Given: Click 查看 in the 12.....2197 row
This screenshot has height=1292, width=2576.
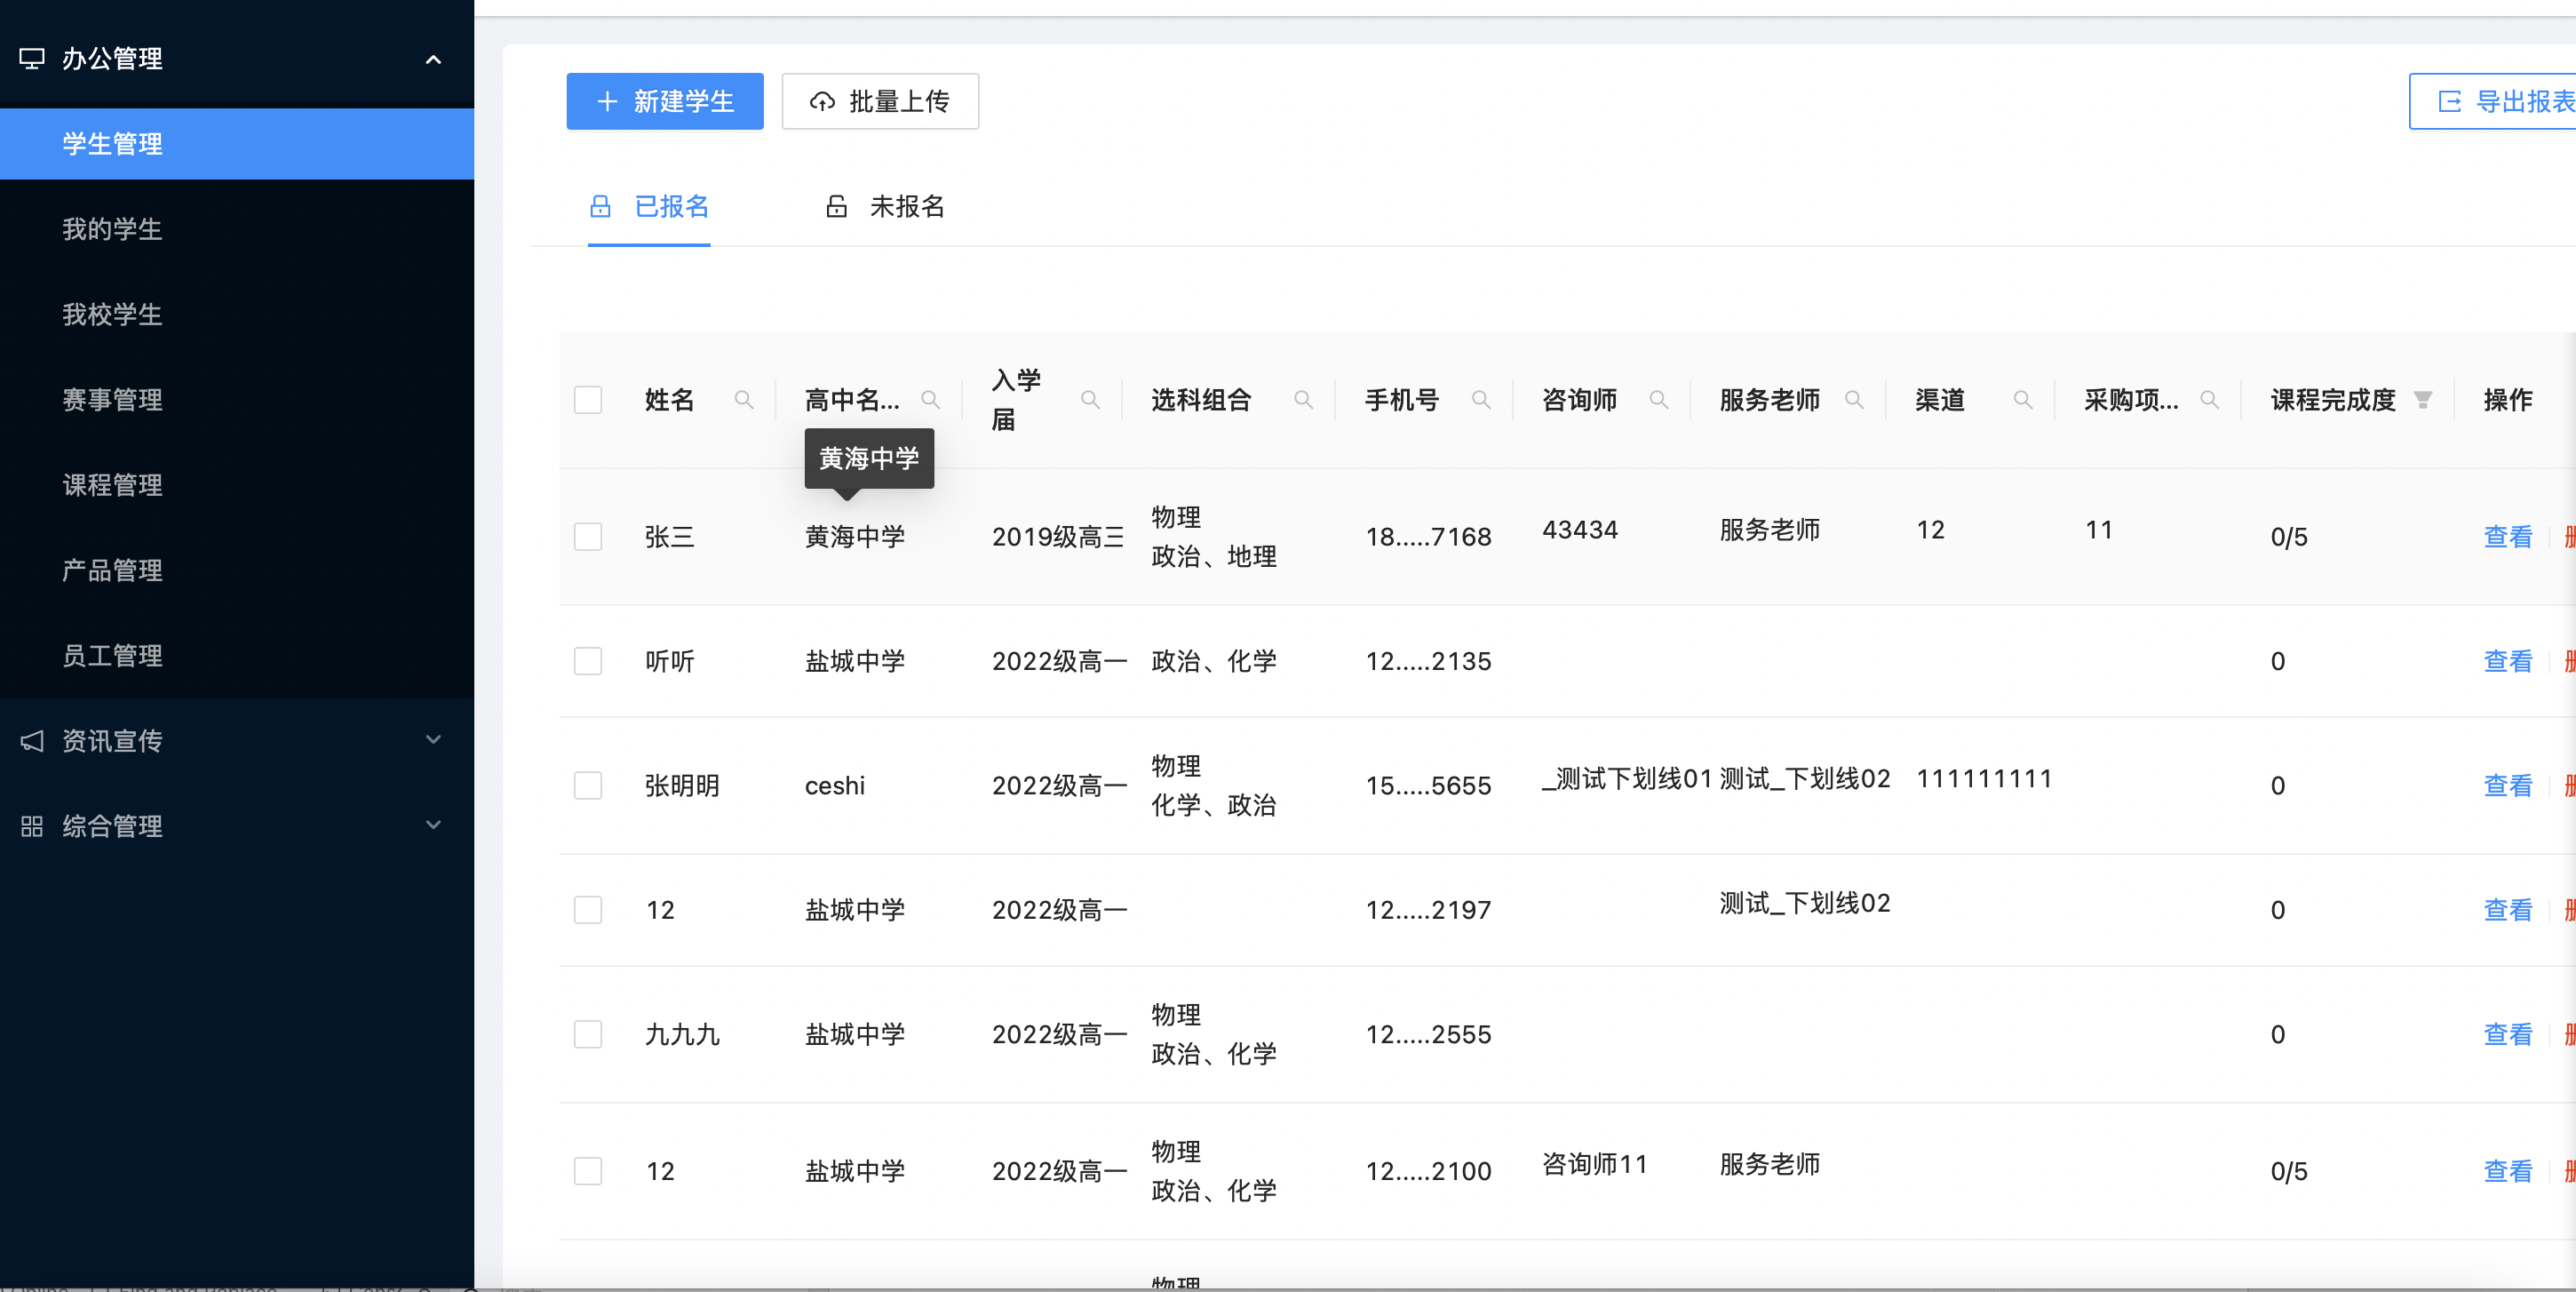Looking at the screenshot, I should click(2508, 910).
